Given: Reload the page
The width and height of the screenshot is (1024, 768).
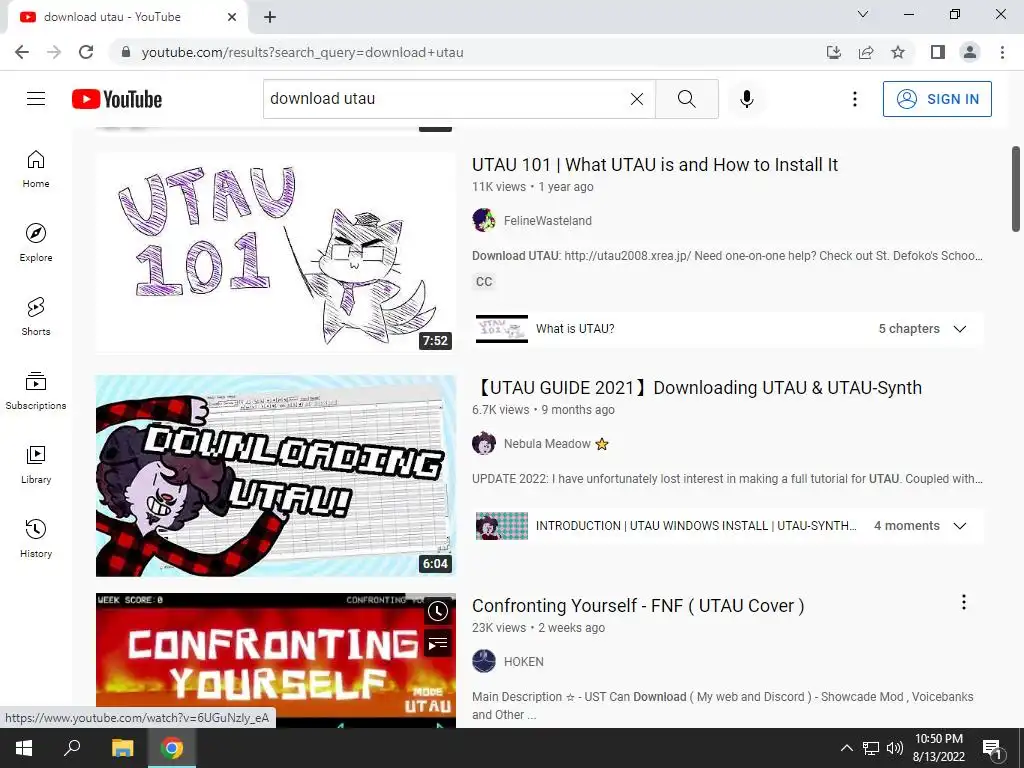Looking at the screenshot, I should coord(86,52).
